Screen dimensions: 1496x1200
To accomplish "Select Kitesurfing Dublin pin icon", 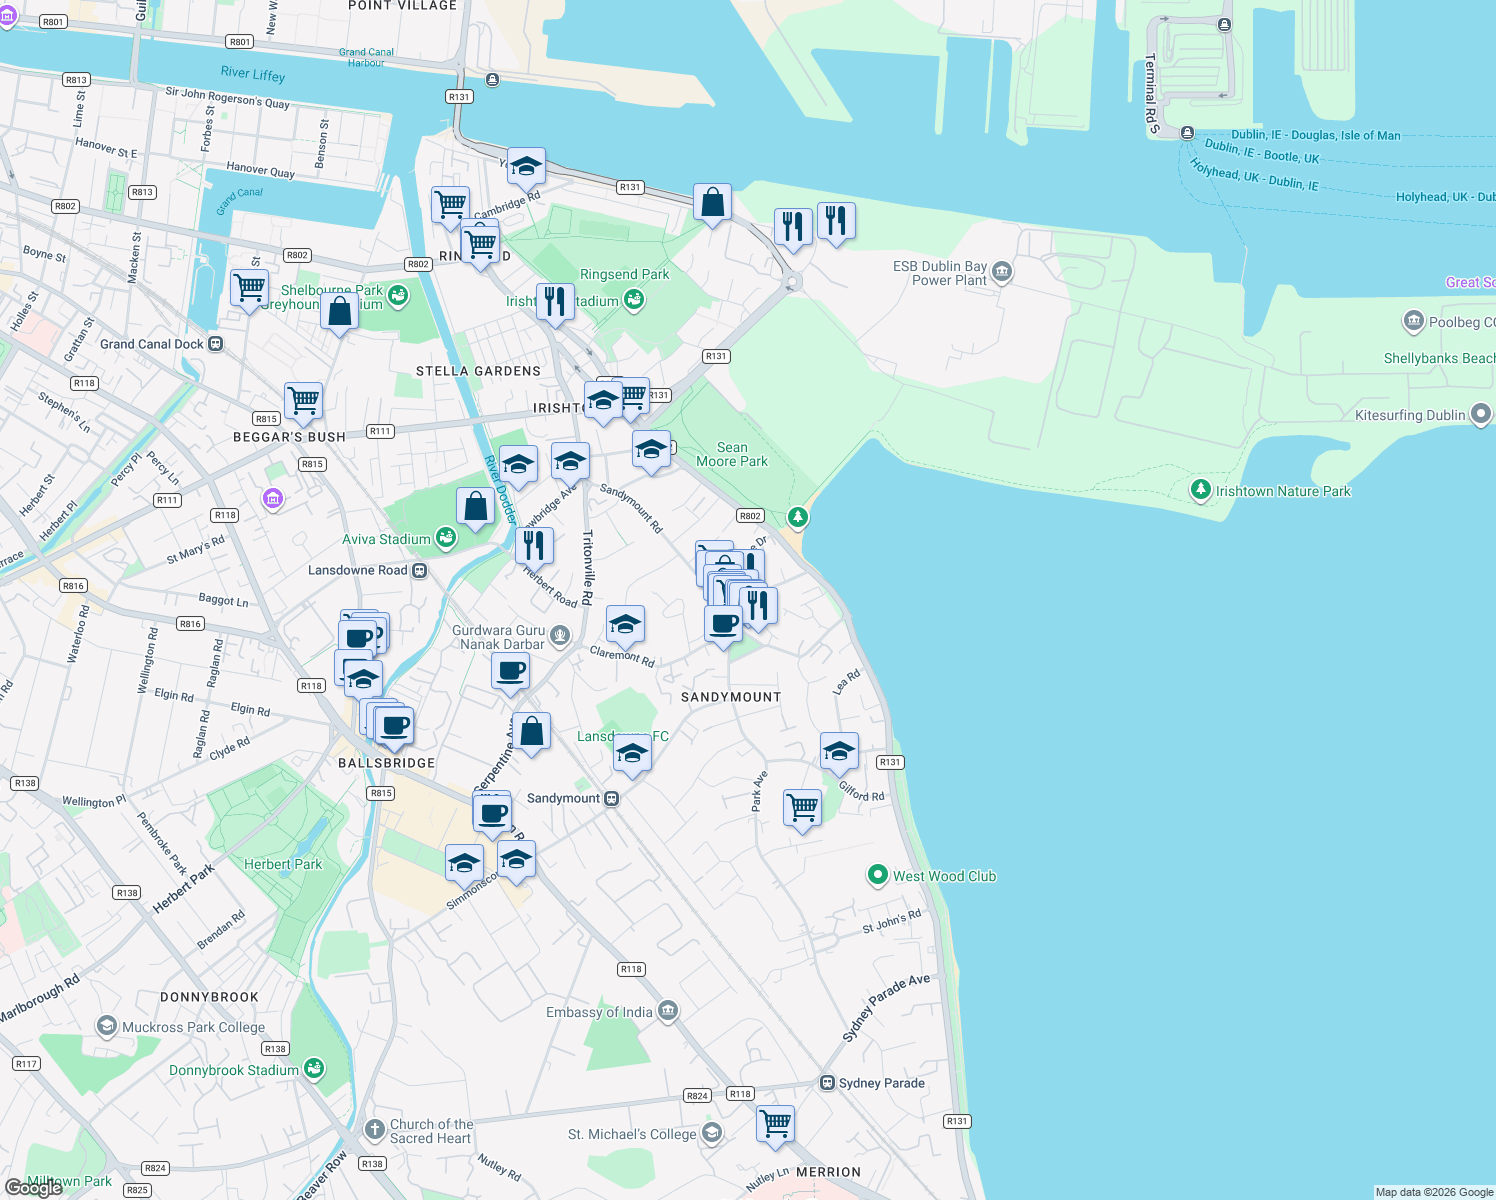I will point(1481,414).
